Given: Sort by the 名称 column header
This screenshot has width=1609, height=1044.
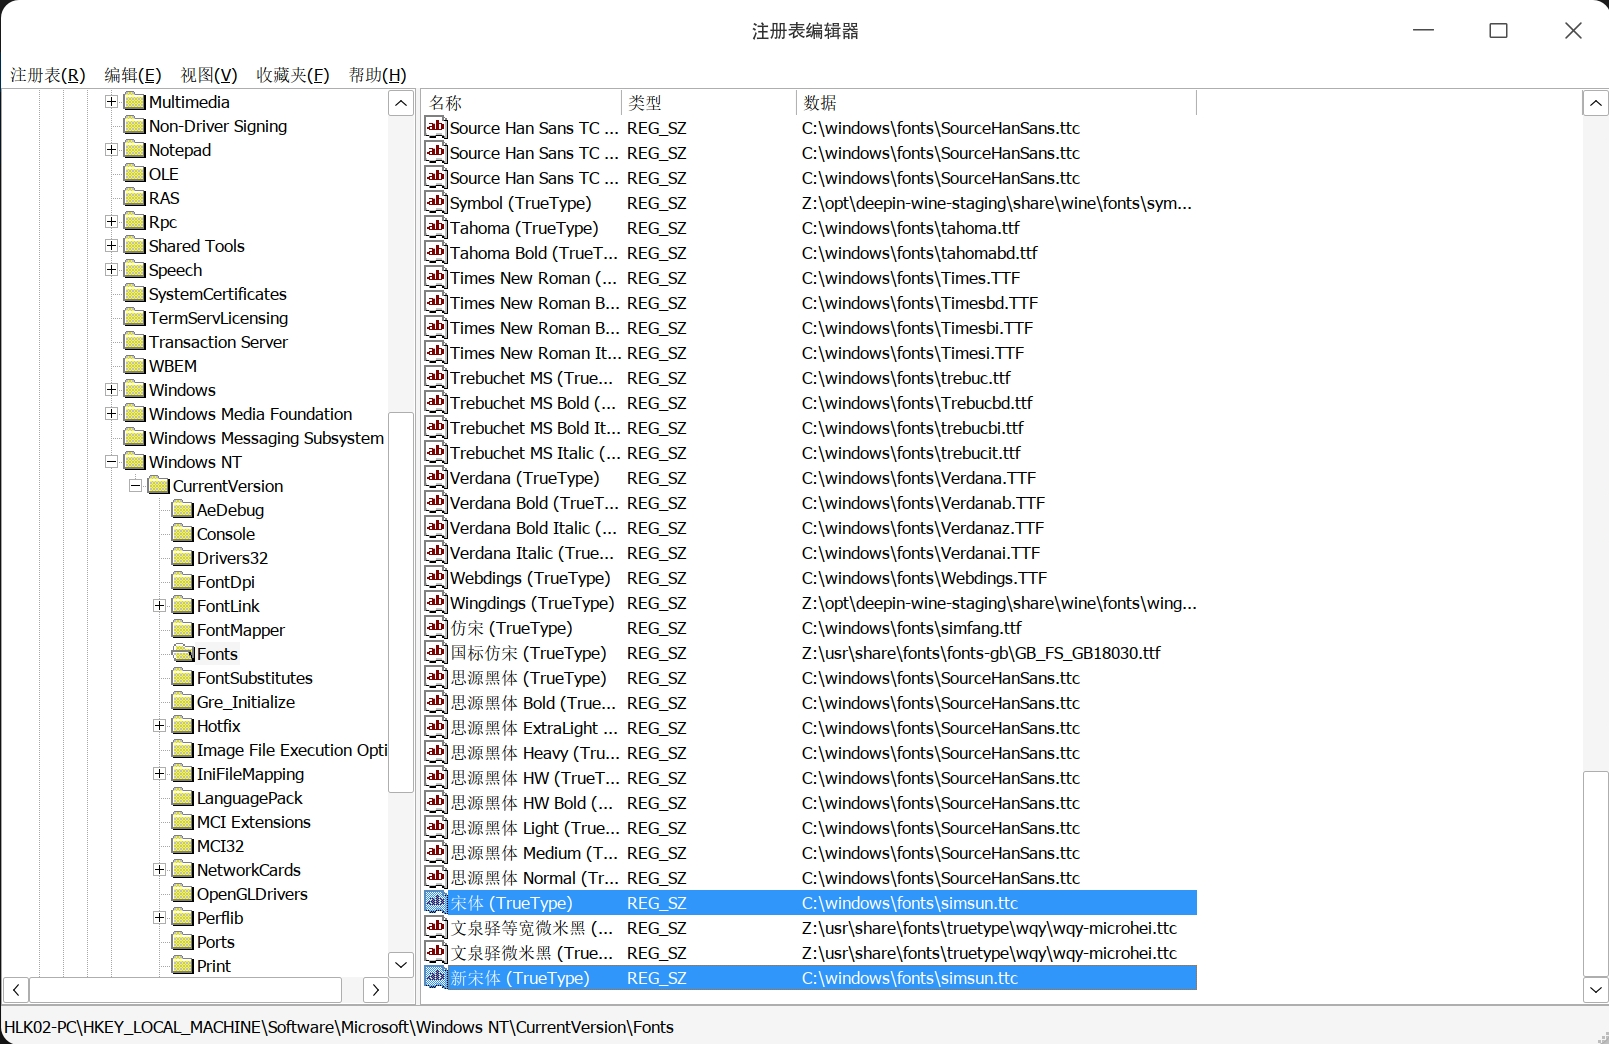Looking at the screenshot, I should click(x=522, y=102).
